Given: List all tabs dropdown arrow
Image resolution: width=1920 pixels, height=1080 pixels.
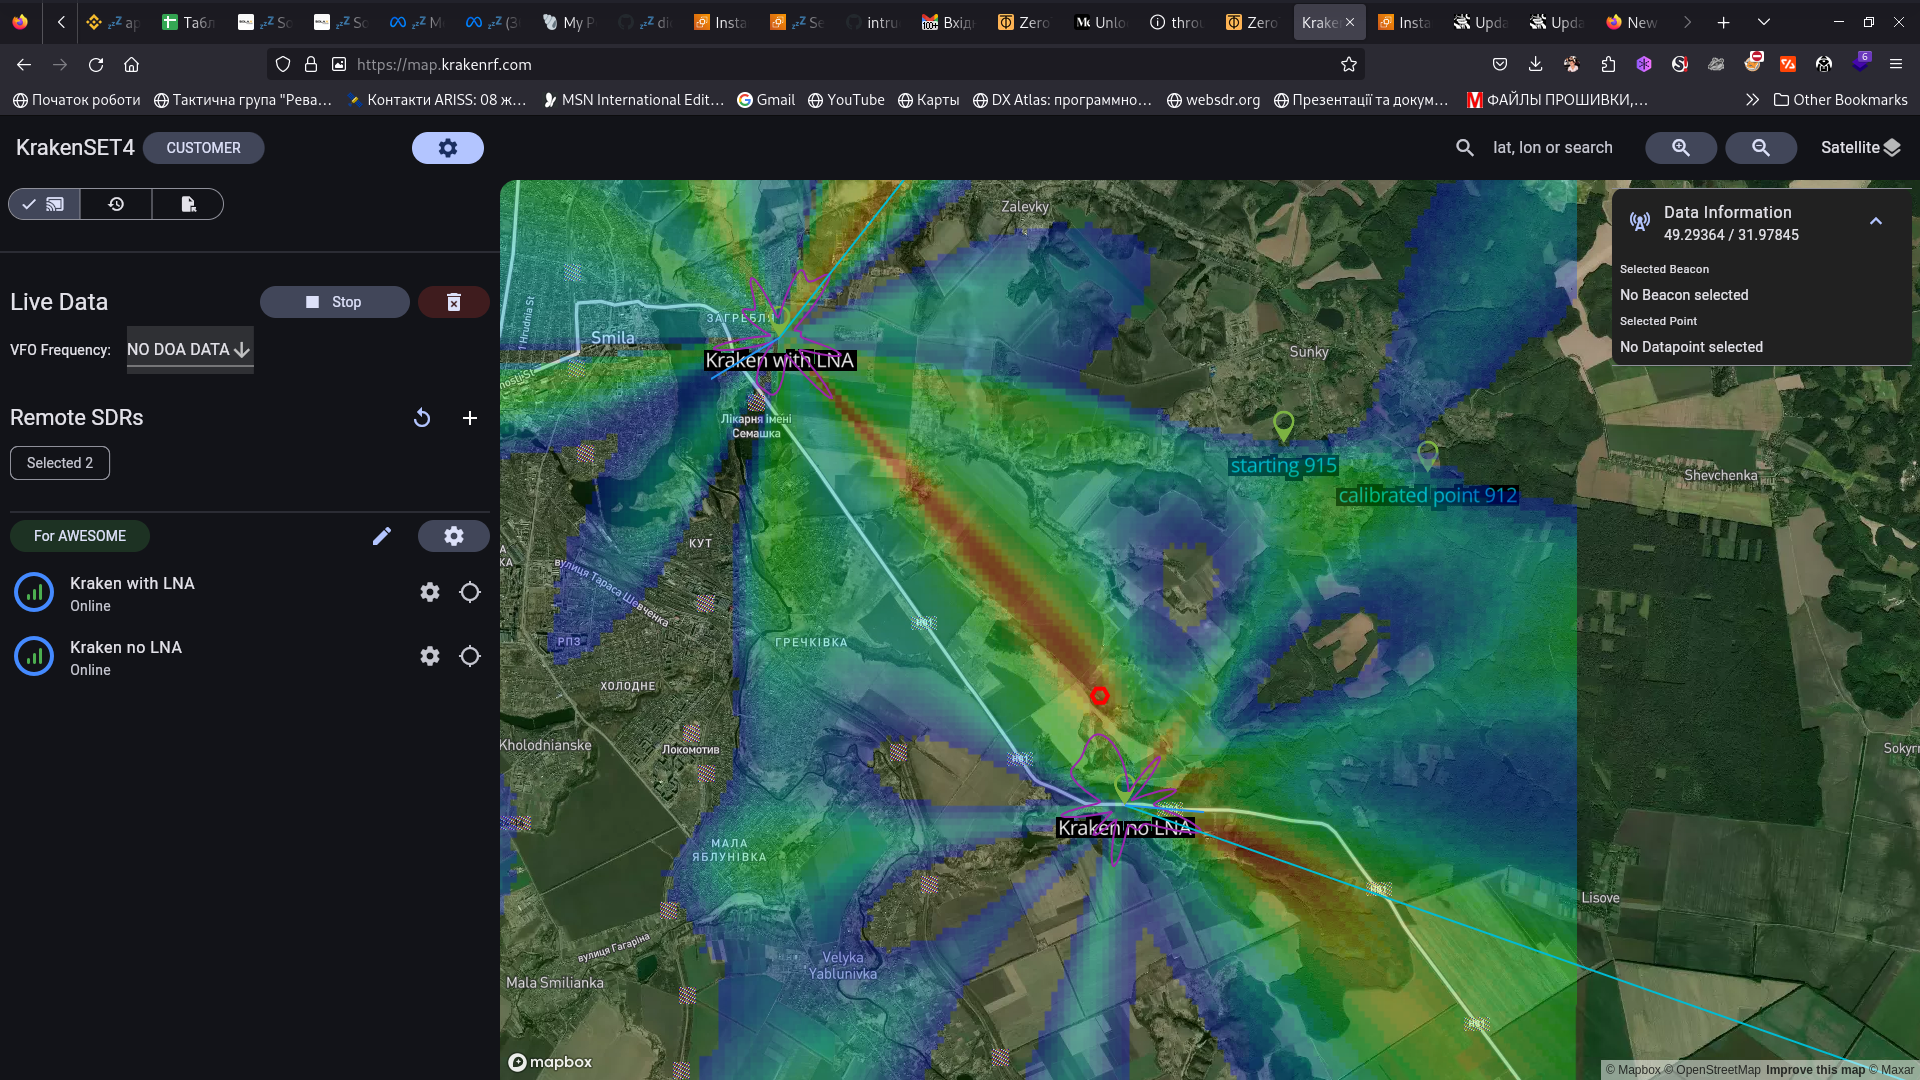Looking at the screenshot, I should pos(1764,22).
